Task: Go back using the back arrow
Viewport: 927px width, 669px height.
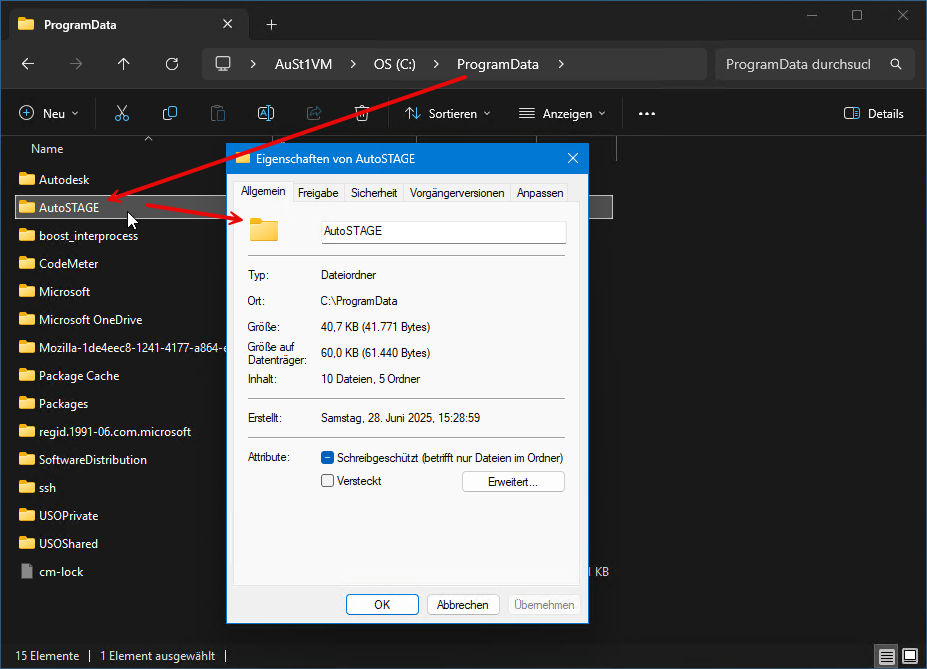Action: [28, 64]
